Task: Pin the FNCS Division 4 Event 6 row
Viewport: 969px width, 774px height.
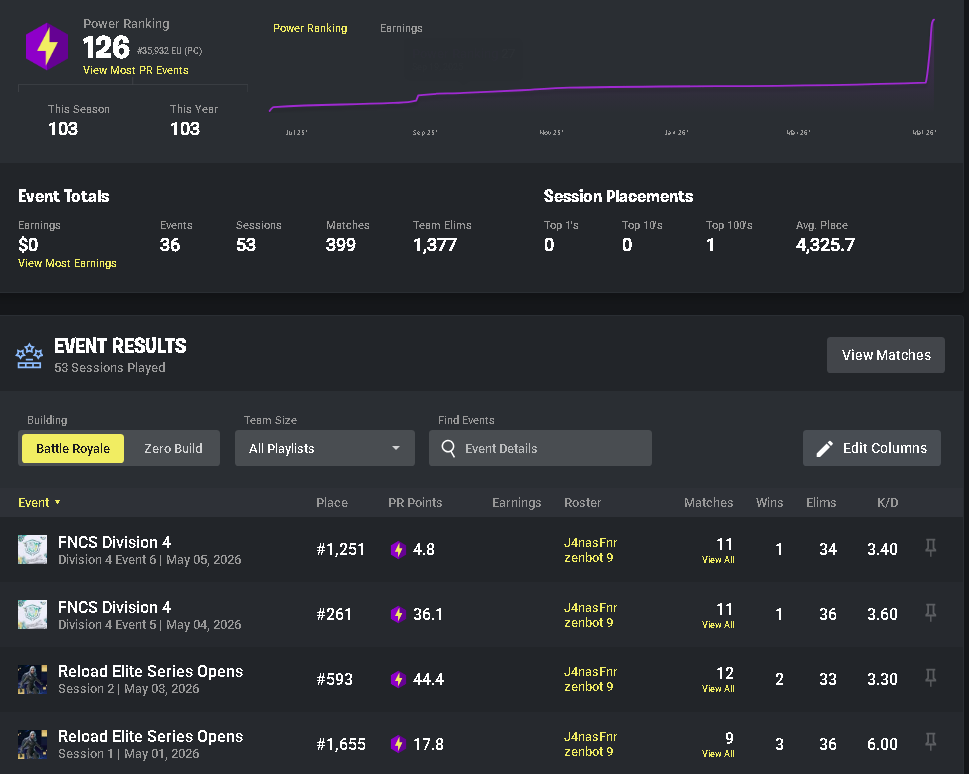Action: pos(930,548)
